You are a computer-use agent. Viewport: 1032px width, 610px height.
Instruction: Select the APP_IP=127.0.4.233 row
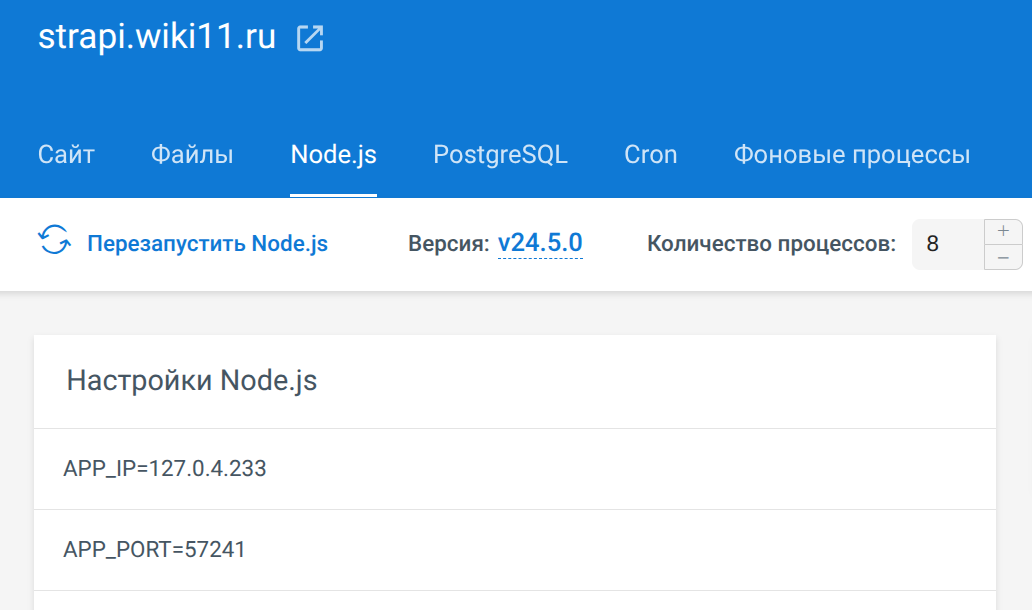pyautogui.click(x=515, y=469)
